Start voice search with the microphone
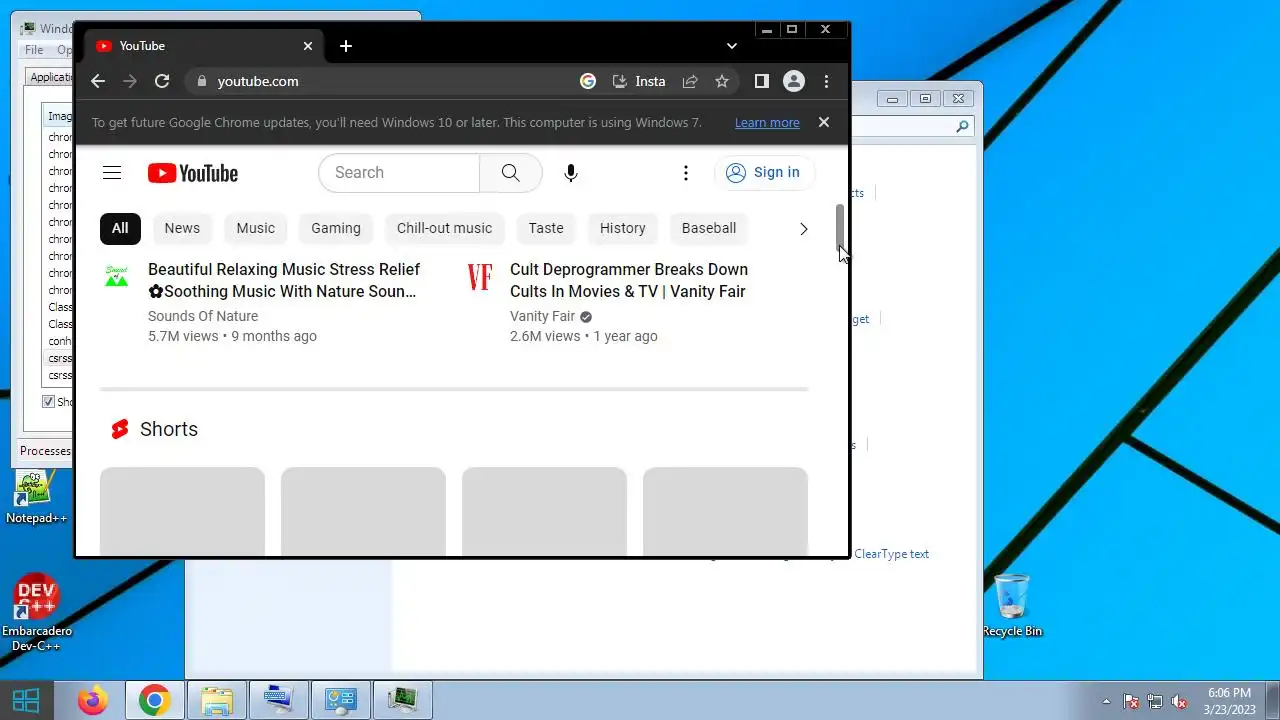This screenshot has width=1280, height=720. point(571,173)
